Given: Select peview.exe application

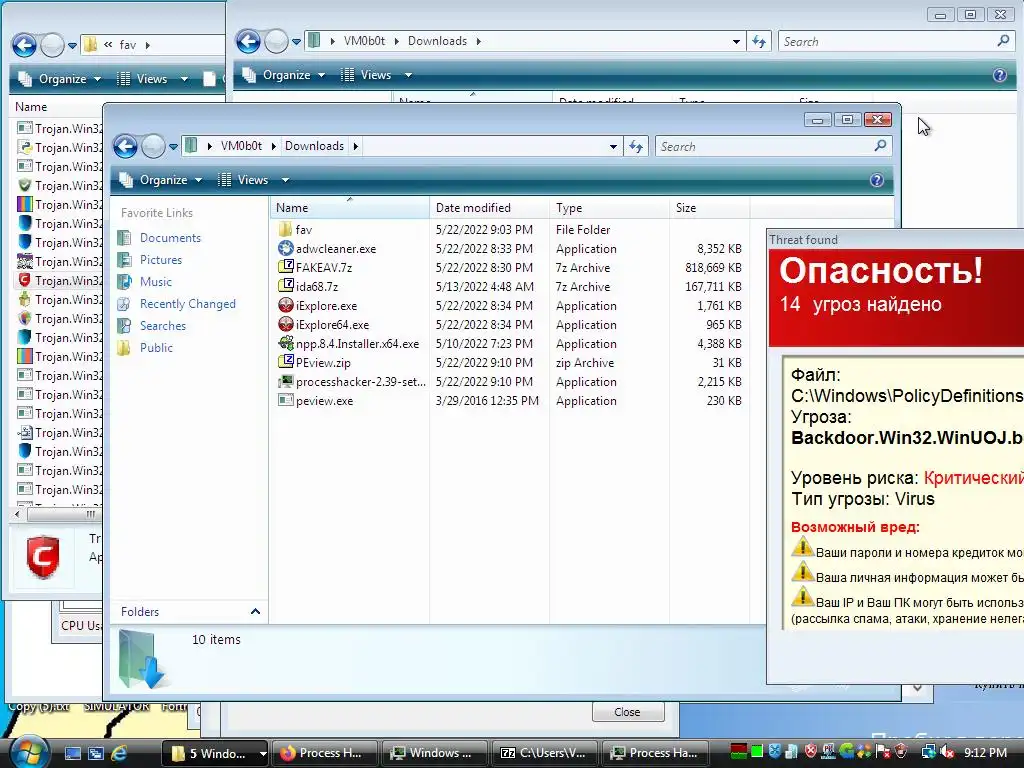Looking at the screenshot, I should (x=324, y=400).
